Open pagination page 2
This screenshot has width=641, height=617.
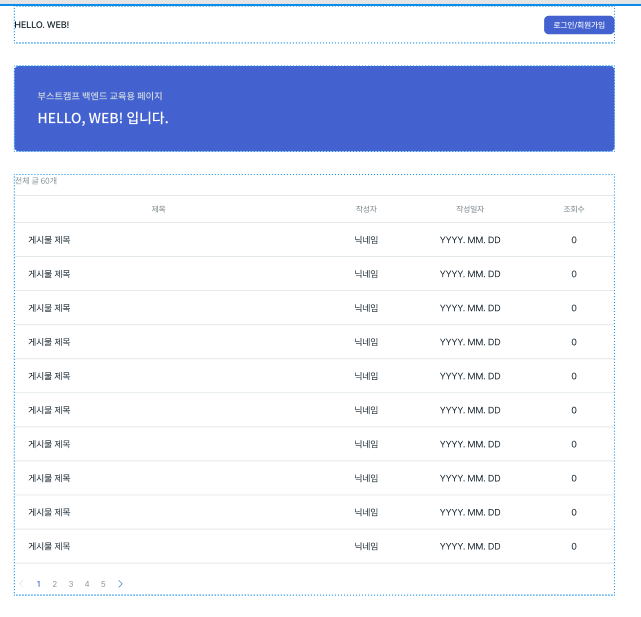tap(54, 584)
